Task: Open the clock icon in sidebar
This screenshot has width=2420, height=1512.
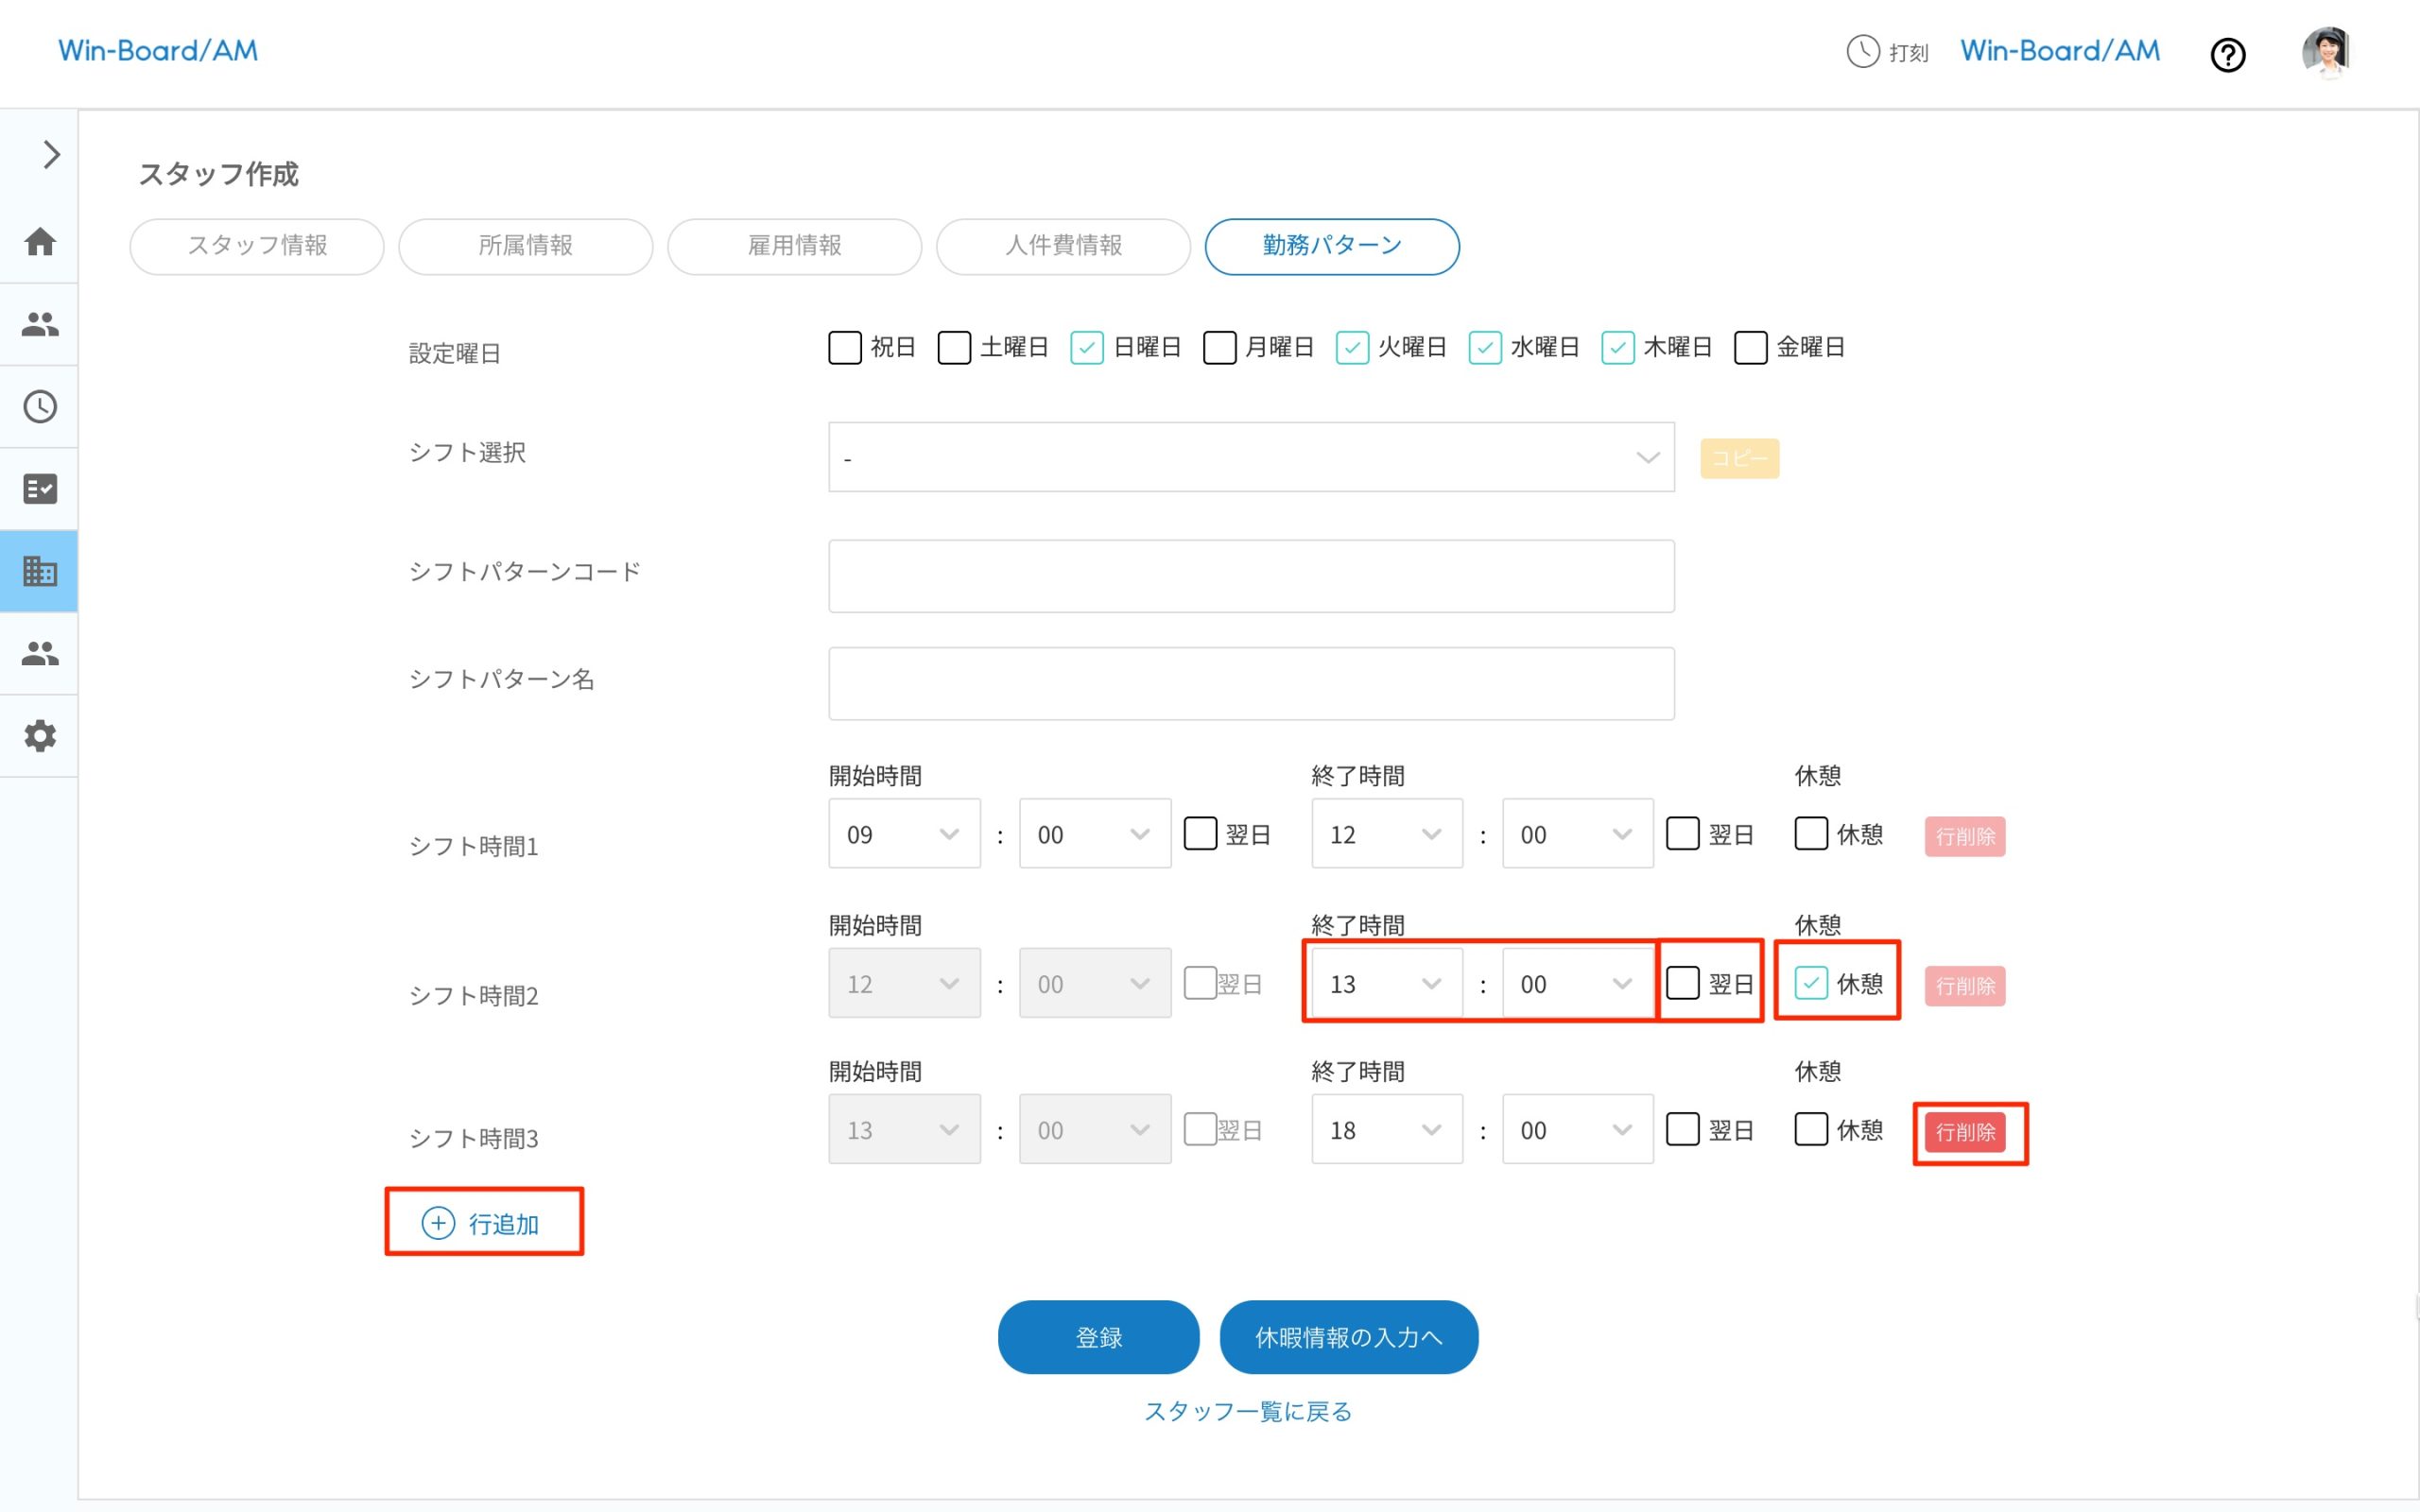Action: [40, 406]
